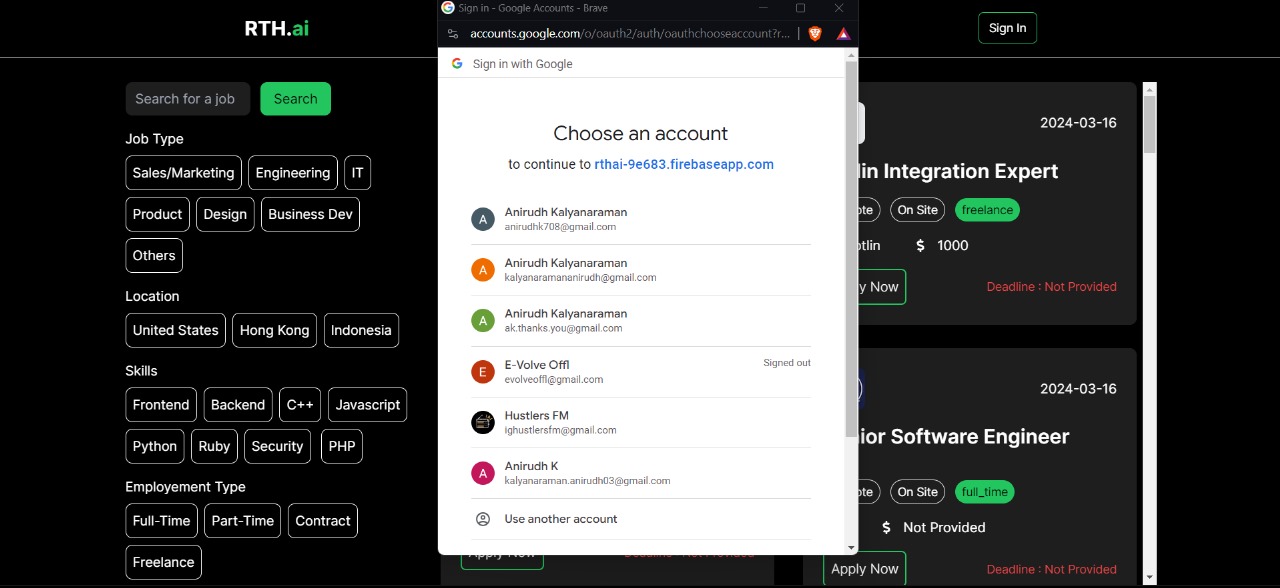Click the green Search button
The height and width of the screenshot is (588, 1280).
coord(295,99)
